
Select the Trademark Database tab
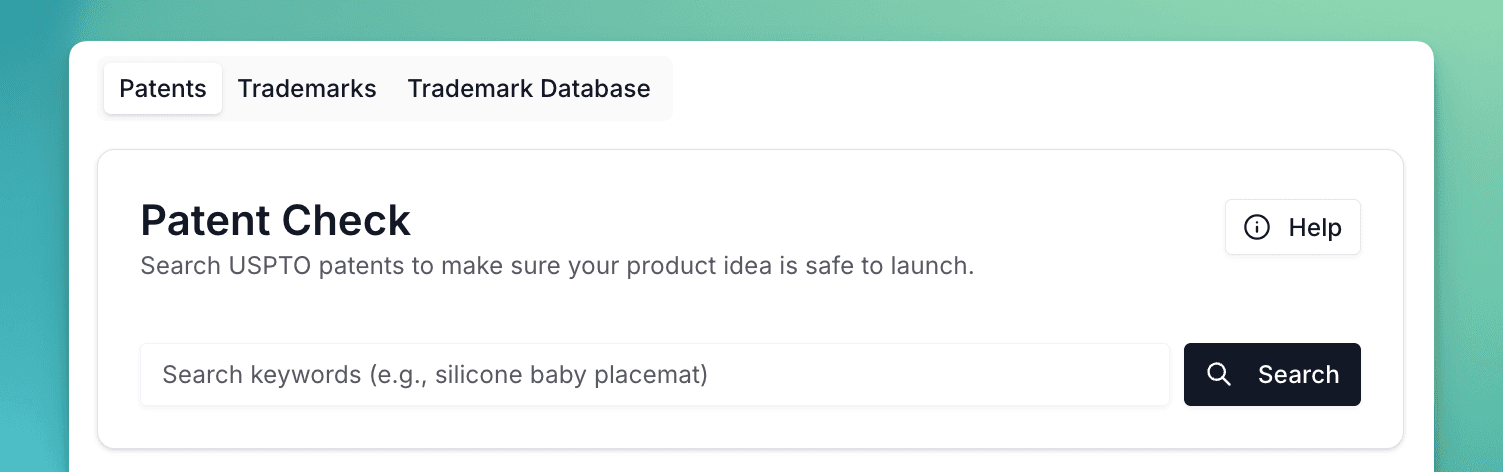tap(528, 89)
